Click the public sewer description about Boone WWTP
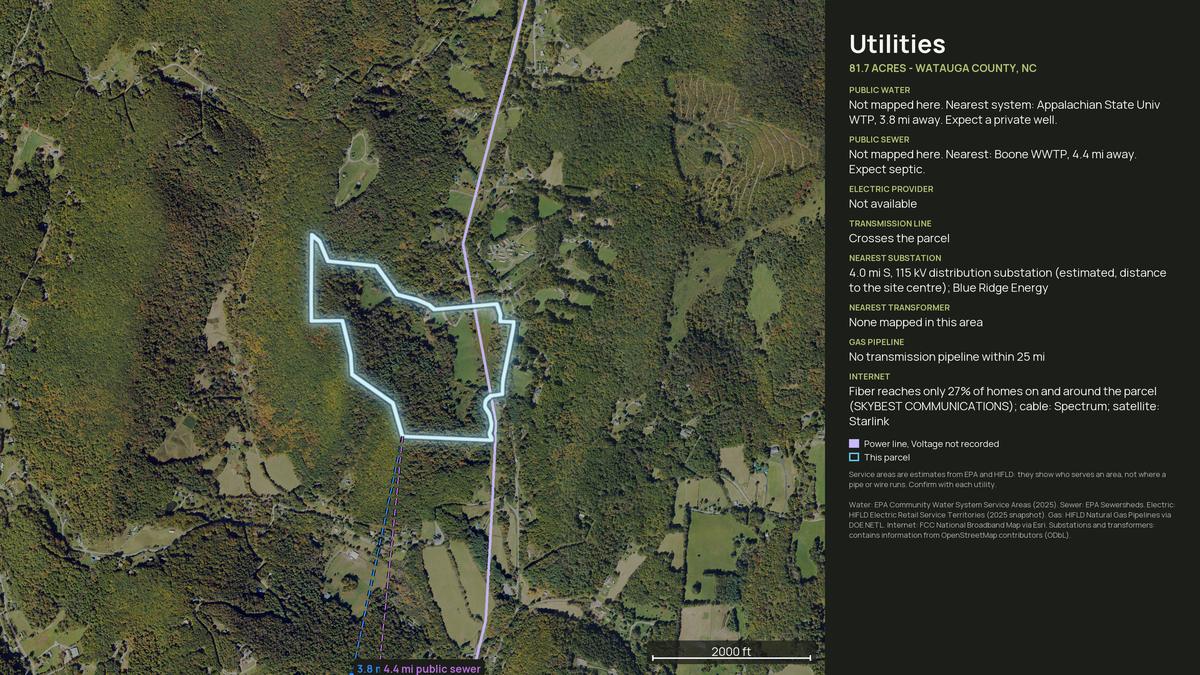 click(x=993, y=161)
